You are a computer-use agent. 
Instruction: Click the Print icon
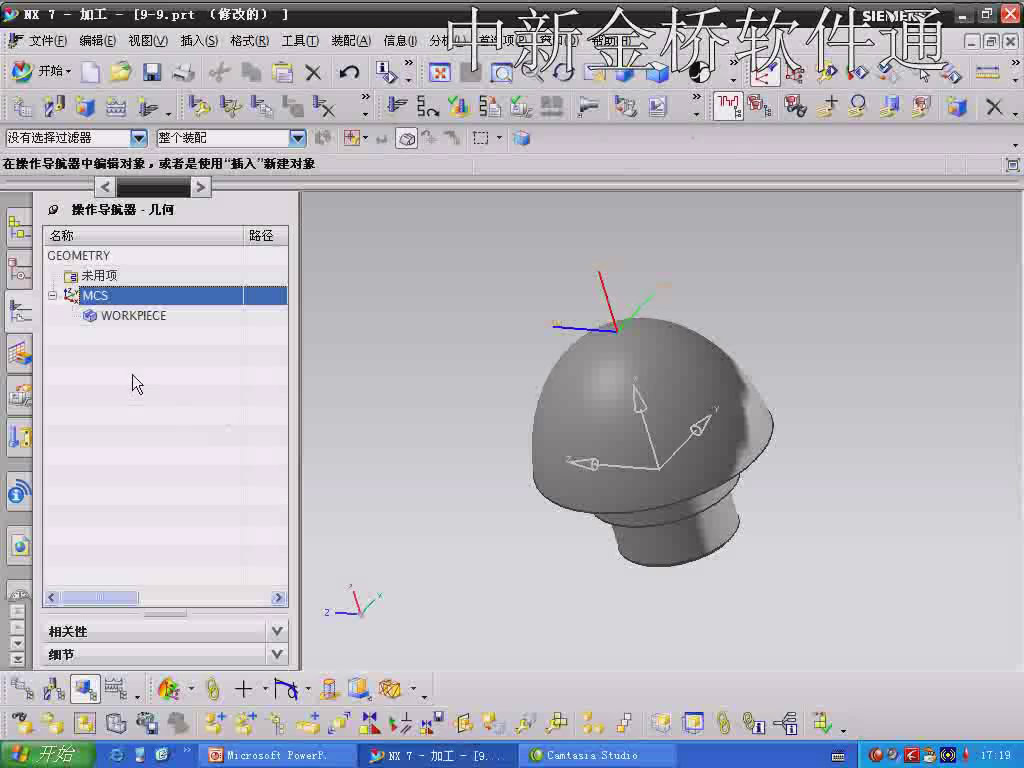pos(184,72)
